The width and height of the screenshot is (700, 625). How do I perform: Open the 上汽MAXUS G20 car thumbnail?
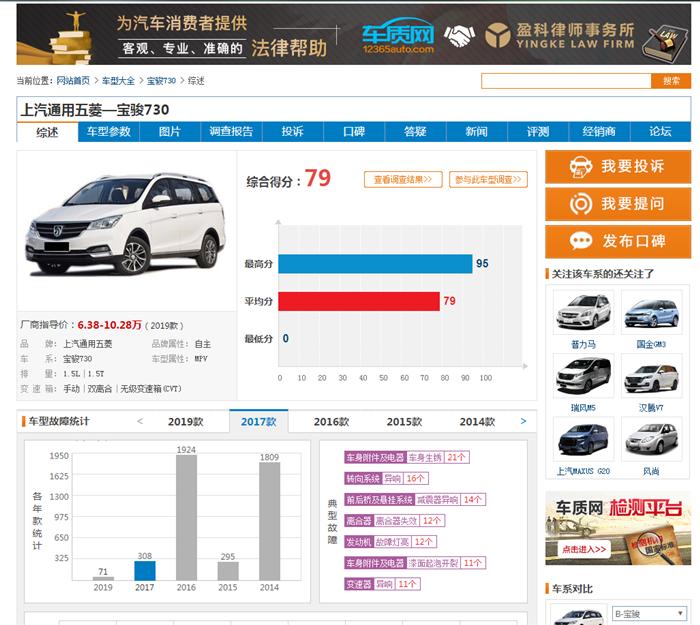click(583, 439)
